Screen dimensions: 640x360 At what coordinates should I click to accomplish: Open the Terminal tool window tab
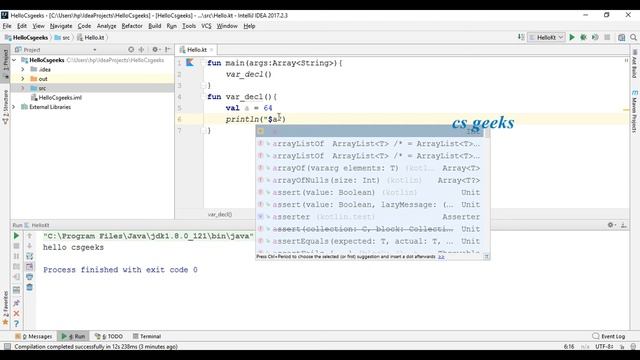[147, 336]
